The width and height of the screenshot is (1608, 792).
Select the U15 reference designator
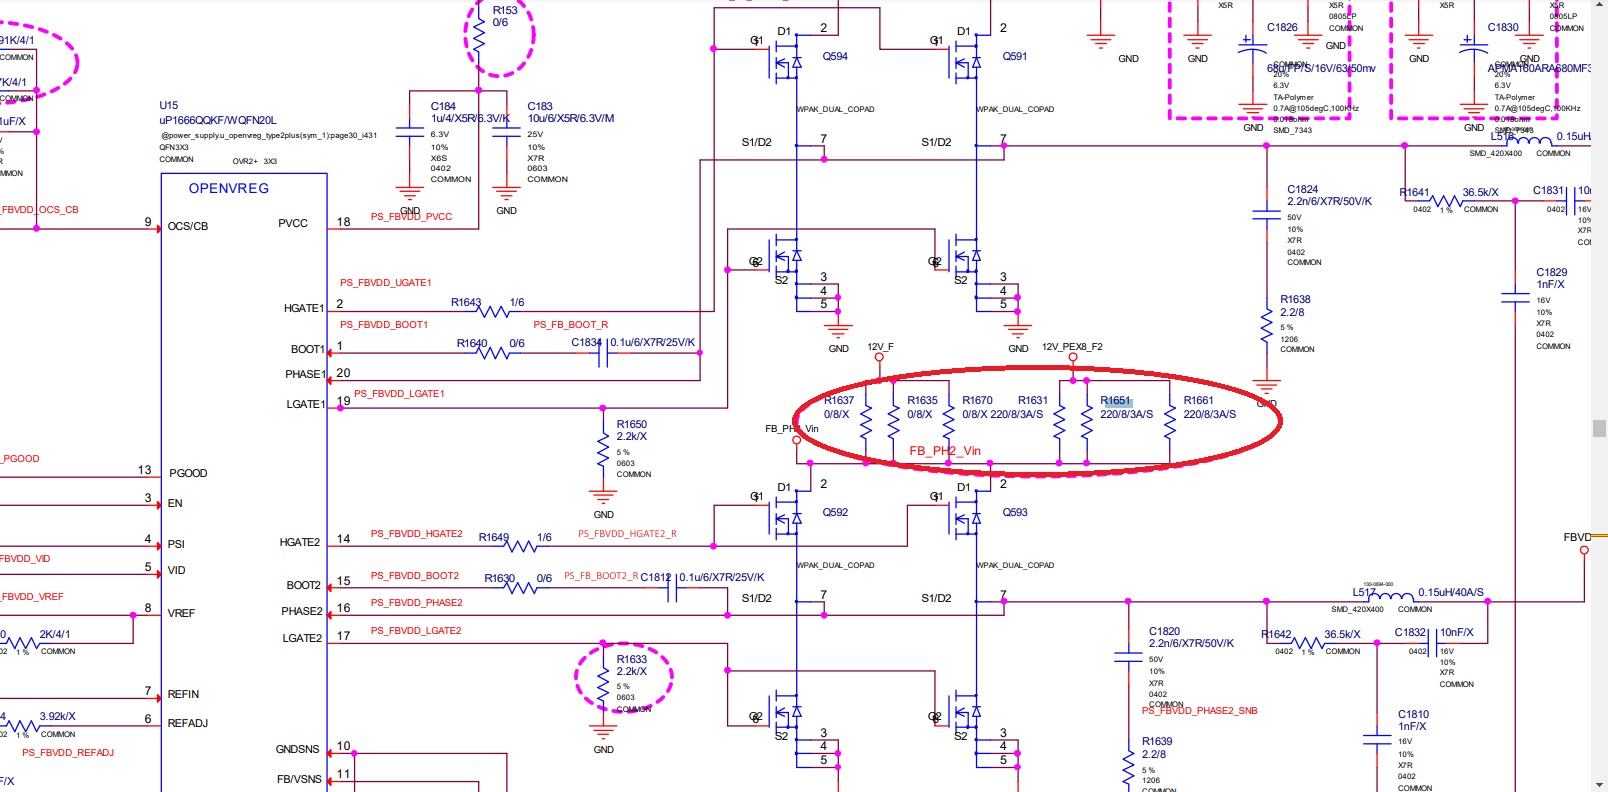click(169, 105)
